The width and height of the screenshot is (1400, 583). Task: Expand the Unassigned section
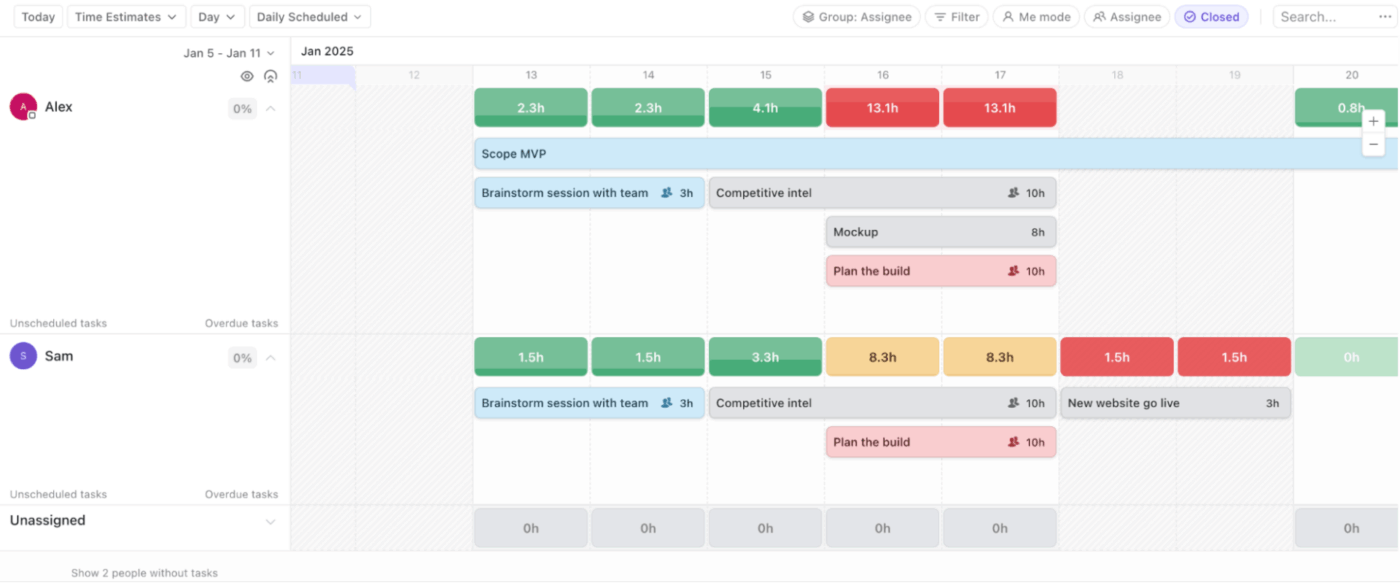(x=270, y=521)
